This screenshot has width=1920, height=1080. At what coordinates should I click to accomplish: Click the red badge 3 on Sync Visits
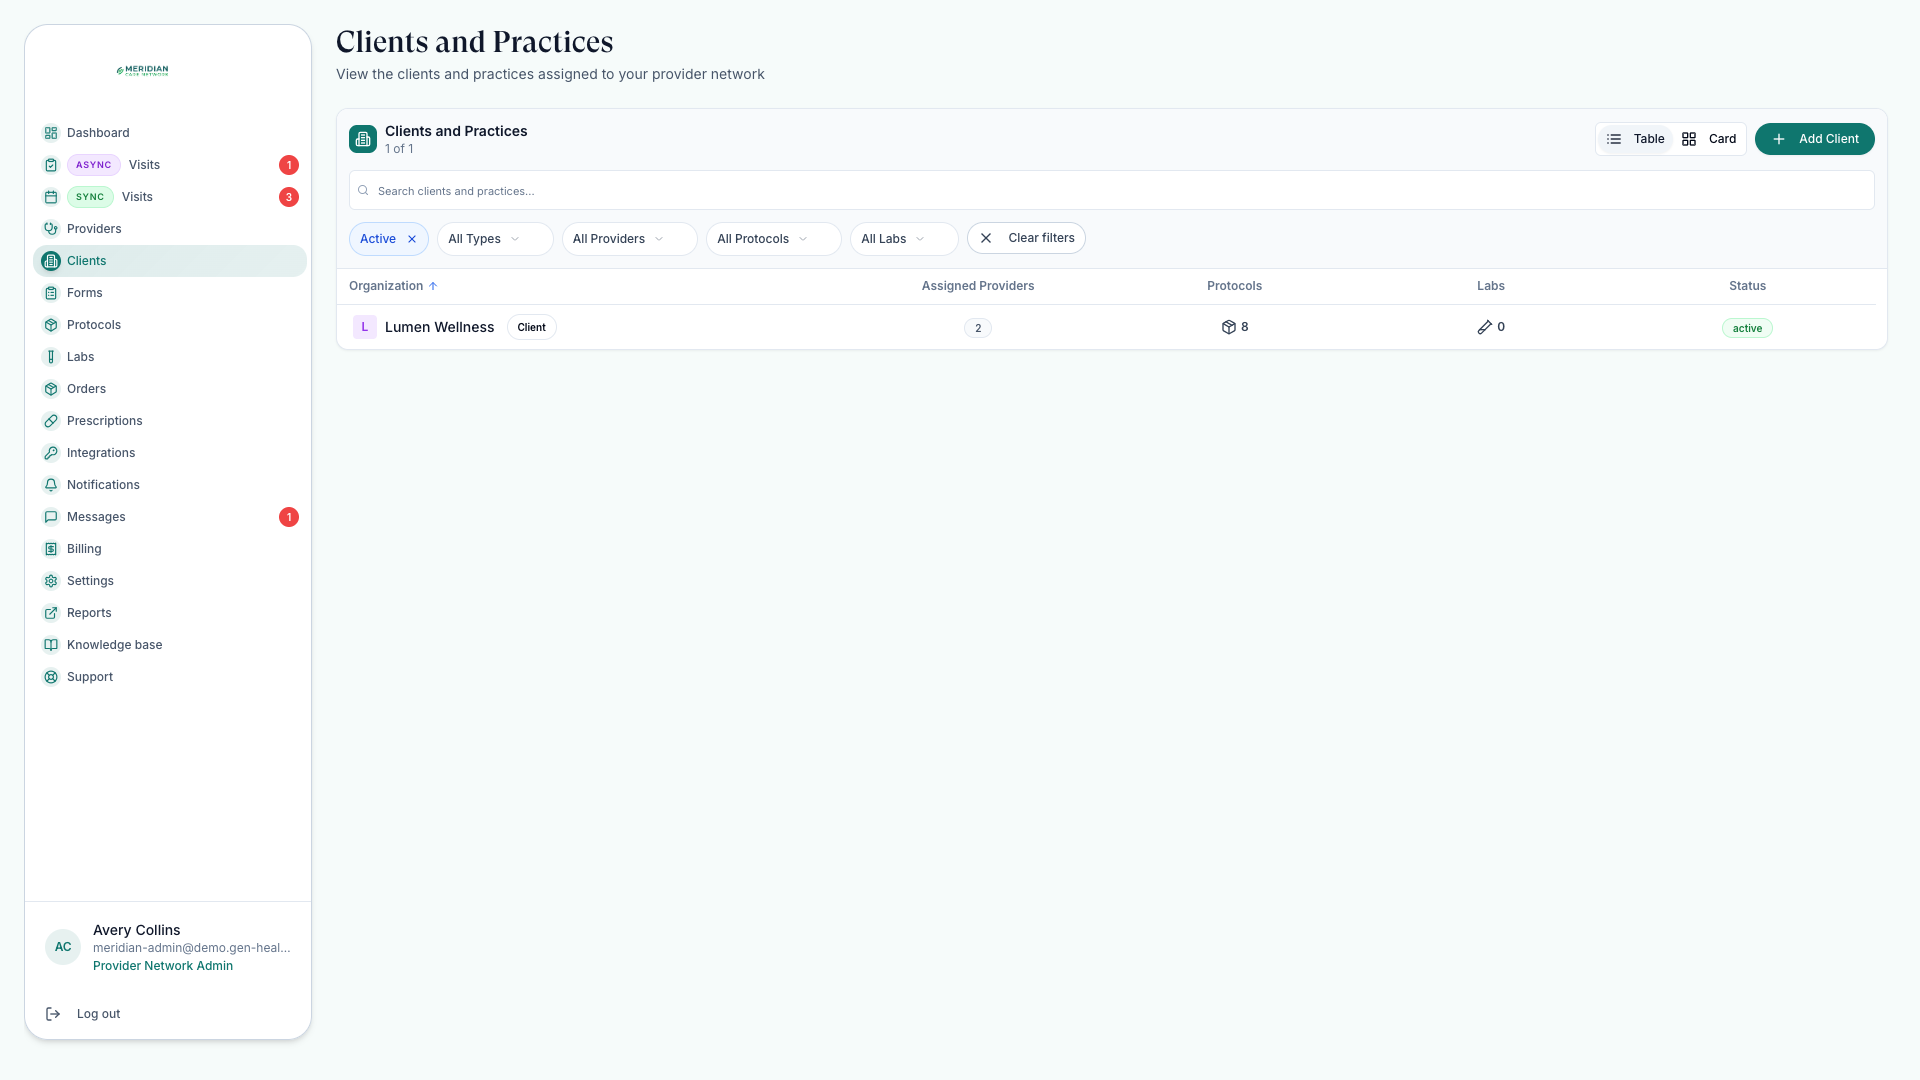289,197
